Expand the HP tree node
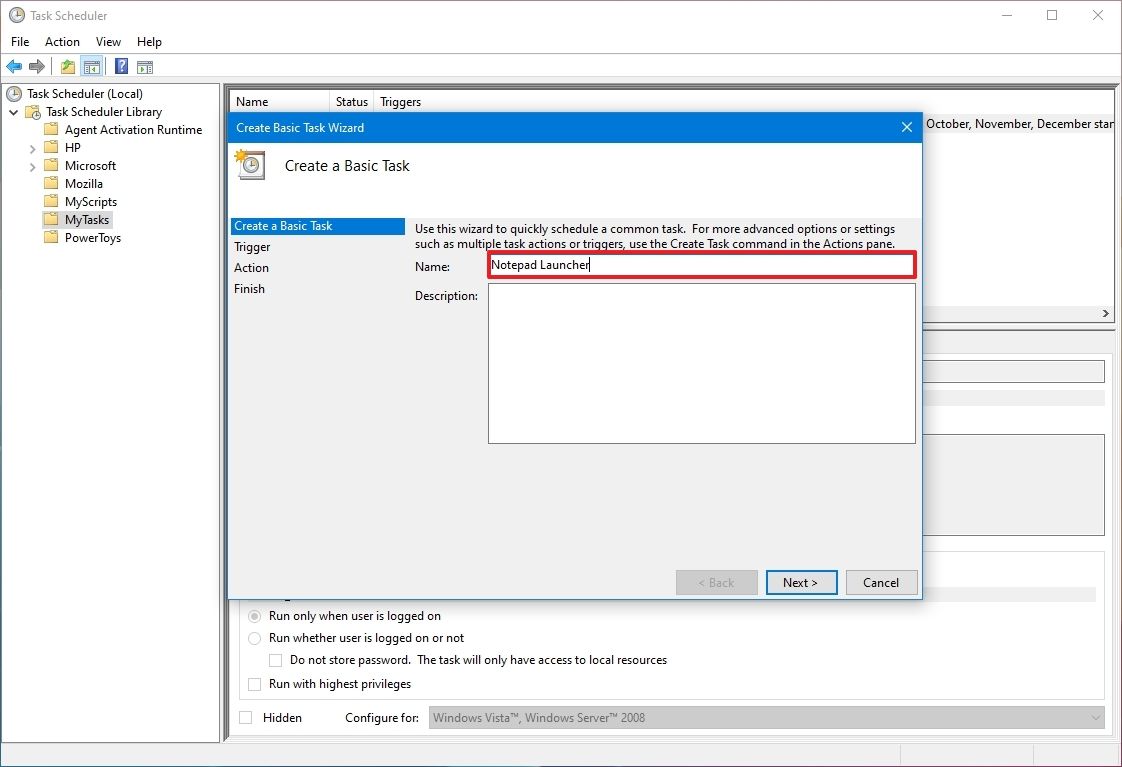The height and width of the screenshot is (767, 1122). [x=33, y=147]
